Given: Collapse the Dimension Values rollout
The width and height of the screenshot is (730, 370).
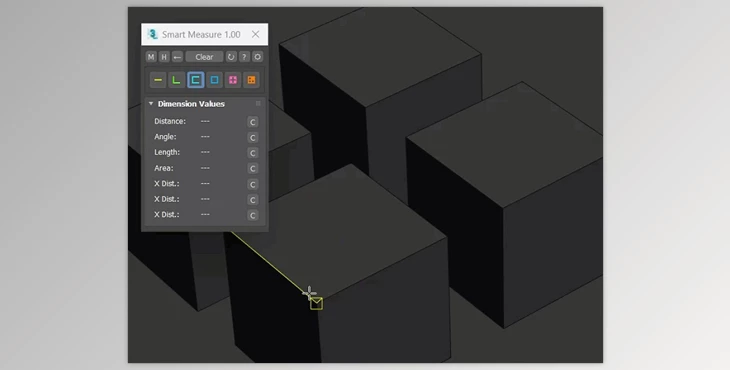Looking at the screenshot, I should click(151, 103).
